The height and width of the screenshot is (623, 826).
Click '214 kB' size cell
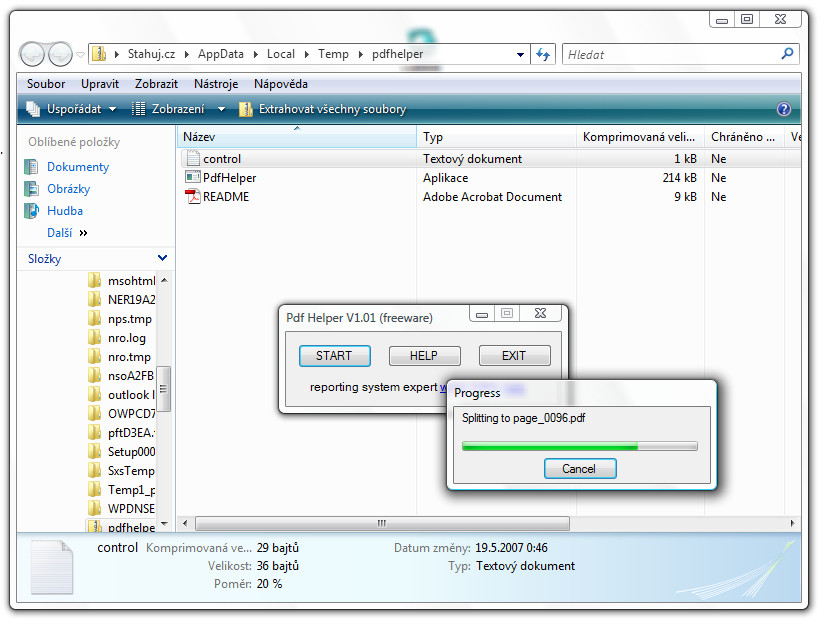680,178
